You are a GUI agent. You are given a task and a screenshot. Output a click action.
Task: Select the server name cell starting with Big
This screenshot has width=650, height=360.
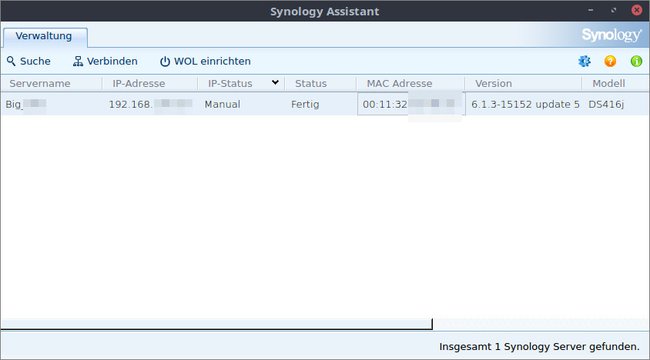[51, 104]
